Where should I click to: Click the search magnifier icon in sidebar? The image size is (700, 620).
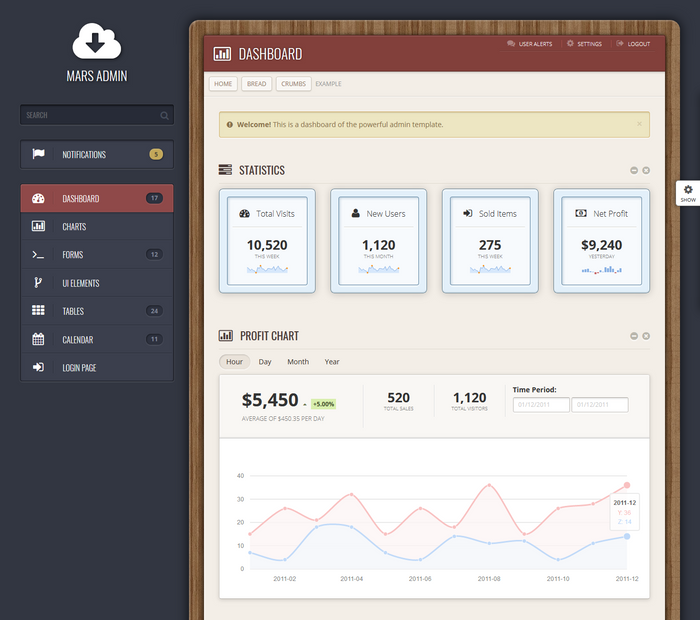pos(164,116)
